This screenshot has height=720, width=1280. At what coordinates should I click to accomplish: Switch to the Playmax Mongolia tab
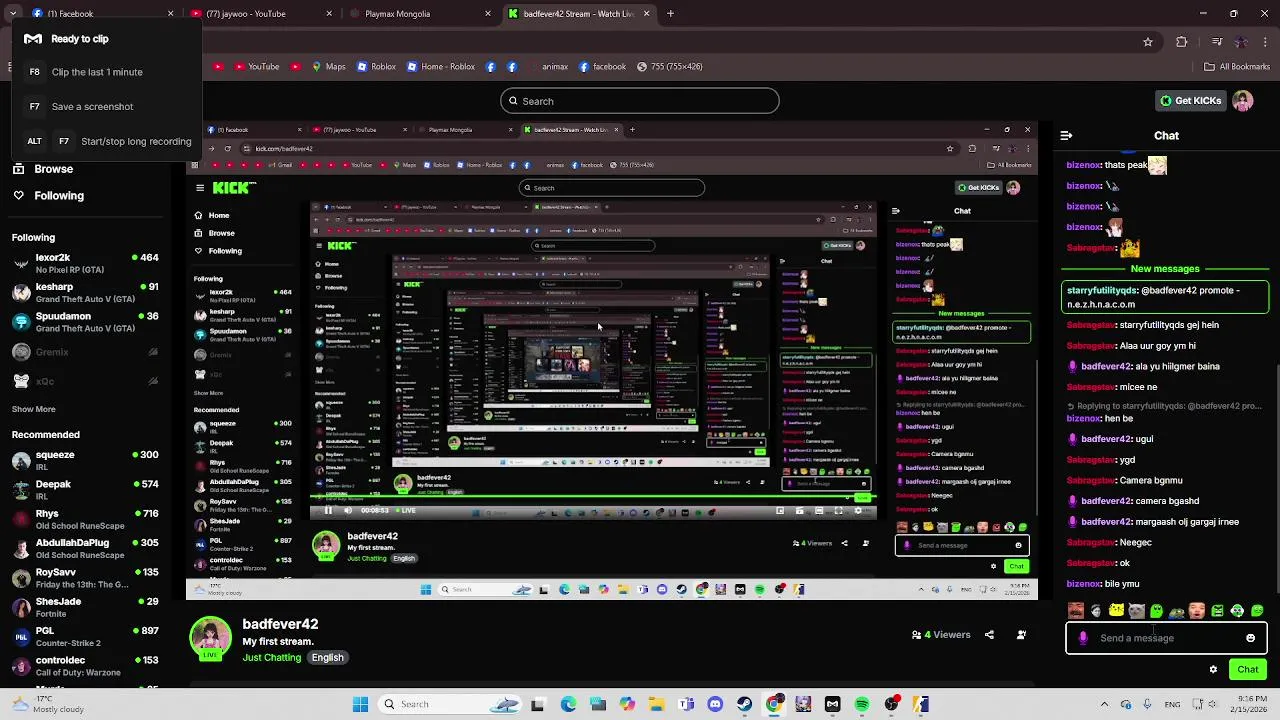click(421, 14)
